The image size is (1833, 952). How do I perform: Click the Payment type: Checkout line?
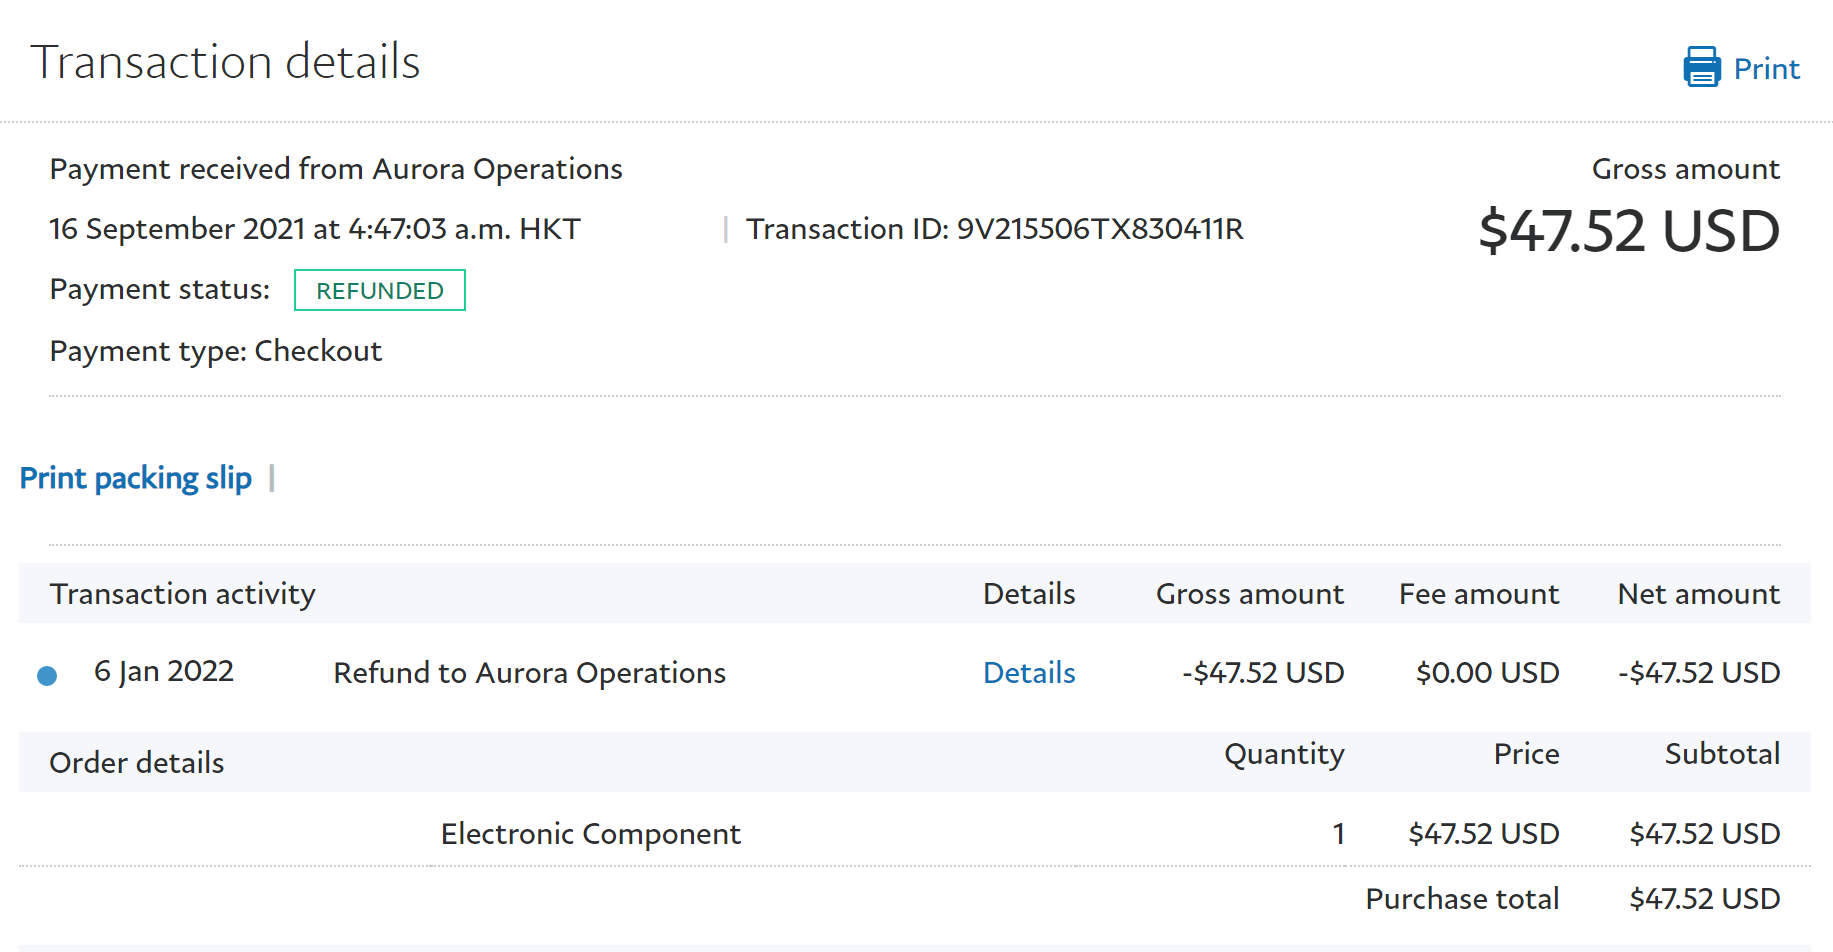click(216, 351)
